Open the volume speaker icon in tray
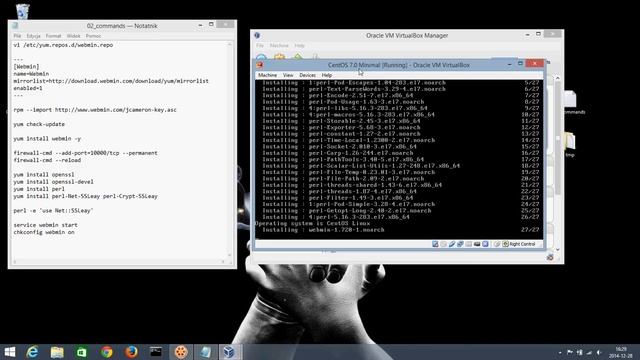This screenshot has height=360, width=640. click(x=599, y=352)
